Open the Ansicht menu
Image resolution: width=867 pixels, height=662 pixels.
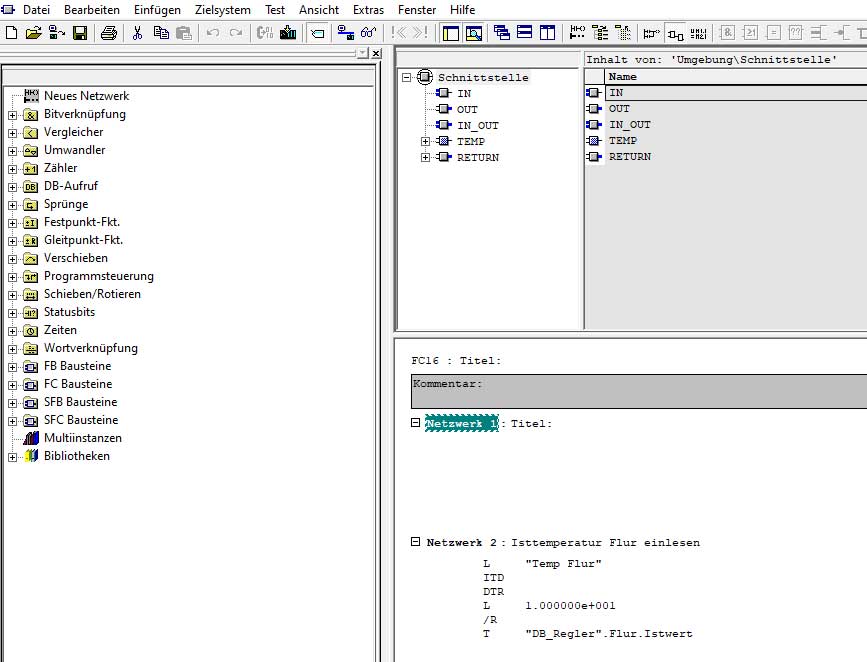(x=319, y=10)
